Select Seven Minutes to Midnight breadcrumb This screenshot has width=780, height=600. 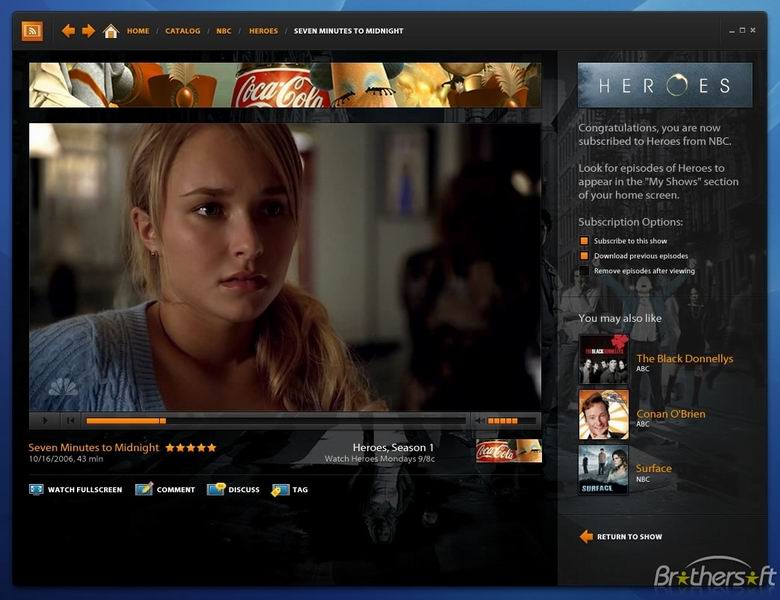tap(348, 31)
